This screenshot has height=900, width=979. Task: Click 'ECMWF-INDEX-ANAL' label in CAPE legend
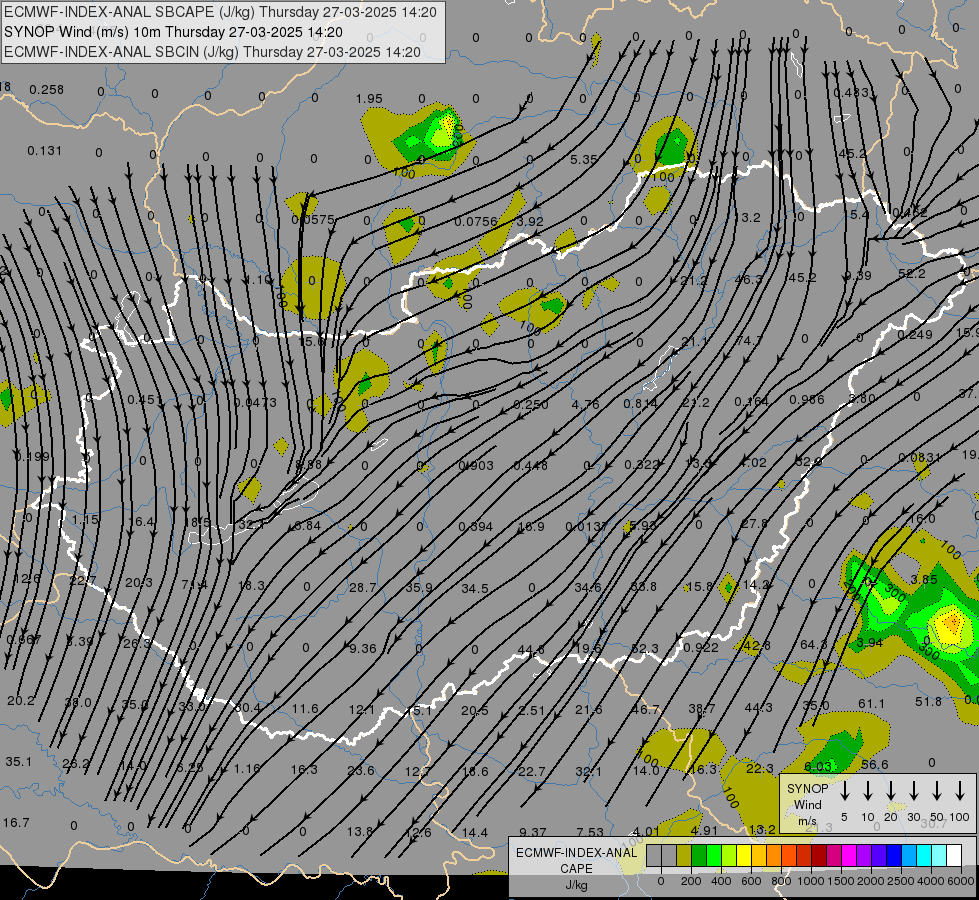576,853
